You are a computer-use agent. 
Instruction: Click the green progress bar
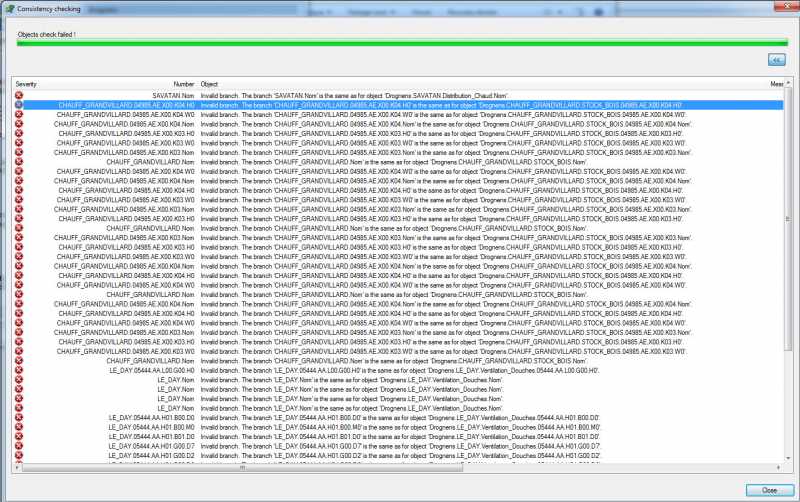[x=402, y=43]
